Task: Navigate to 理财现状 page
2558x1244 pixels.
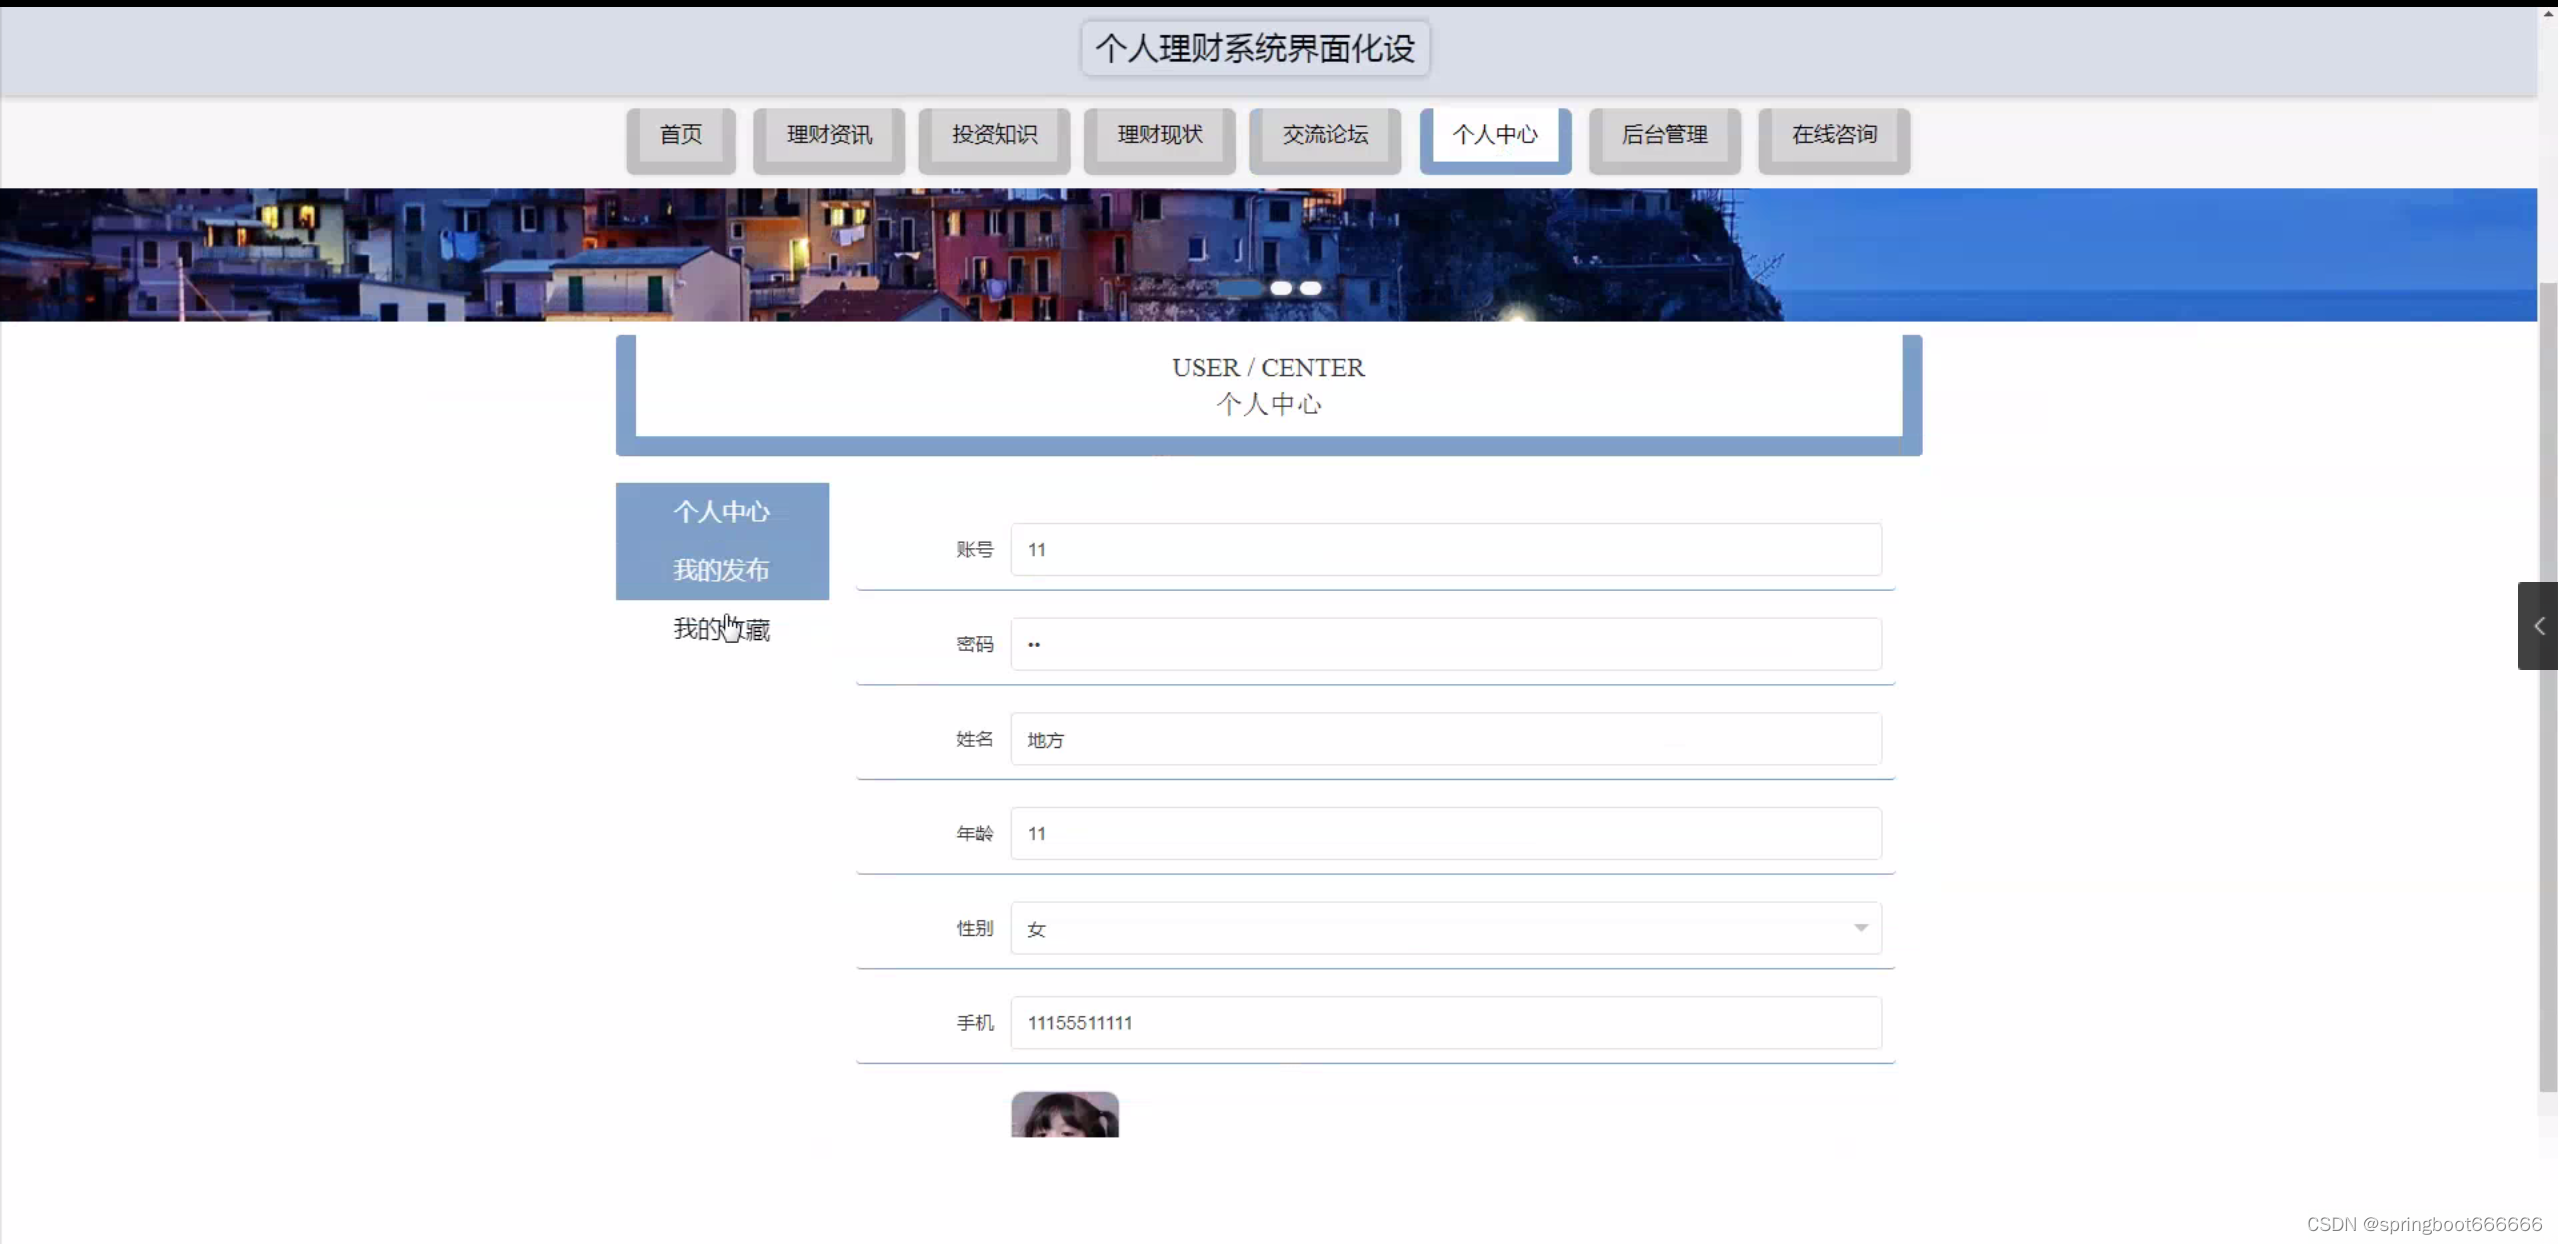Action: [x=1159, y=135]
